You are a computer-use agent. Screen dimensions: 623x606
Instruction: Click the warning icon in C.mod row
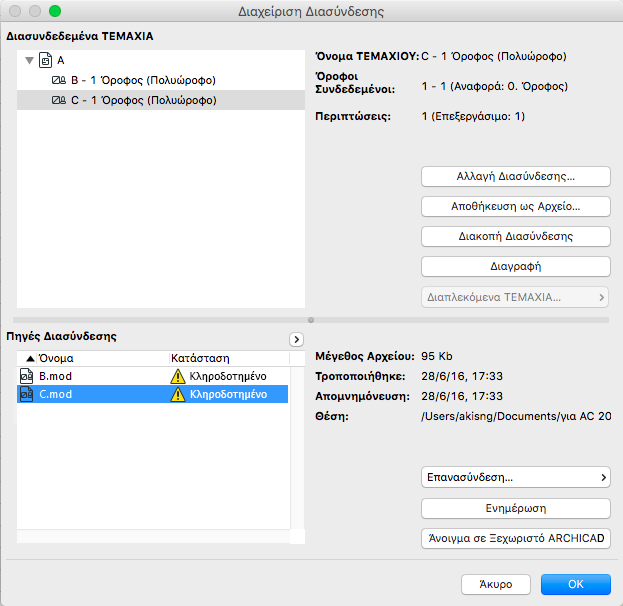click(x=178, y=394)
